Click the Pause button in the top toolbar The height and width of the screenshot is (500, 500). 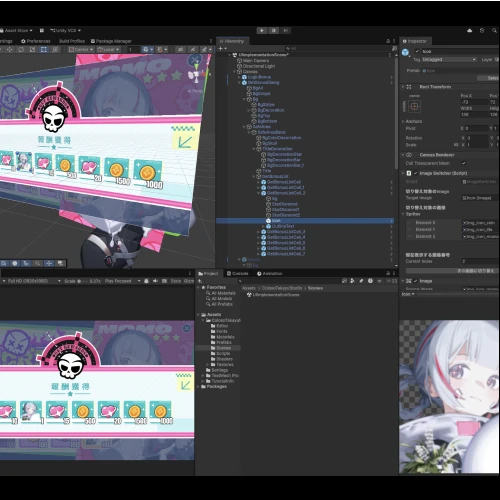click(274, 30)
